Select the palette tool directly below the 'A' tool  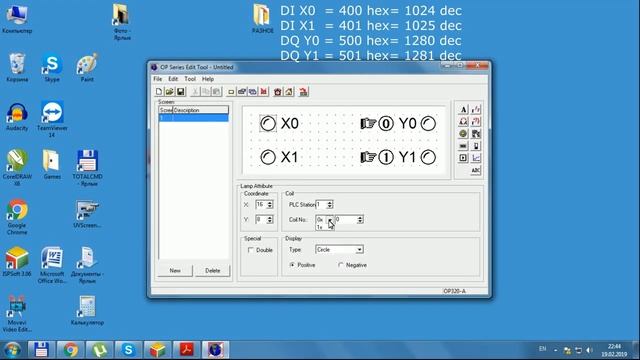(463, 122)
